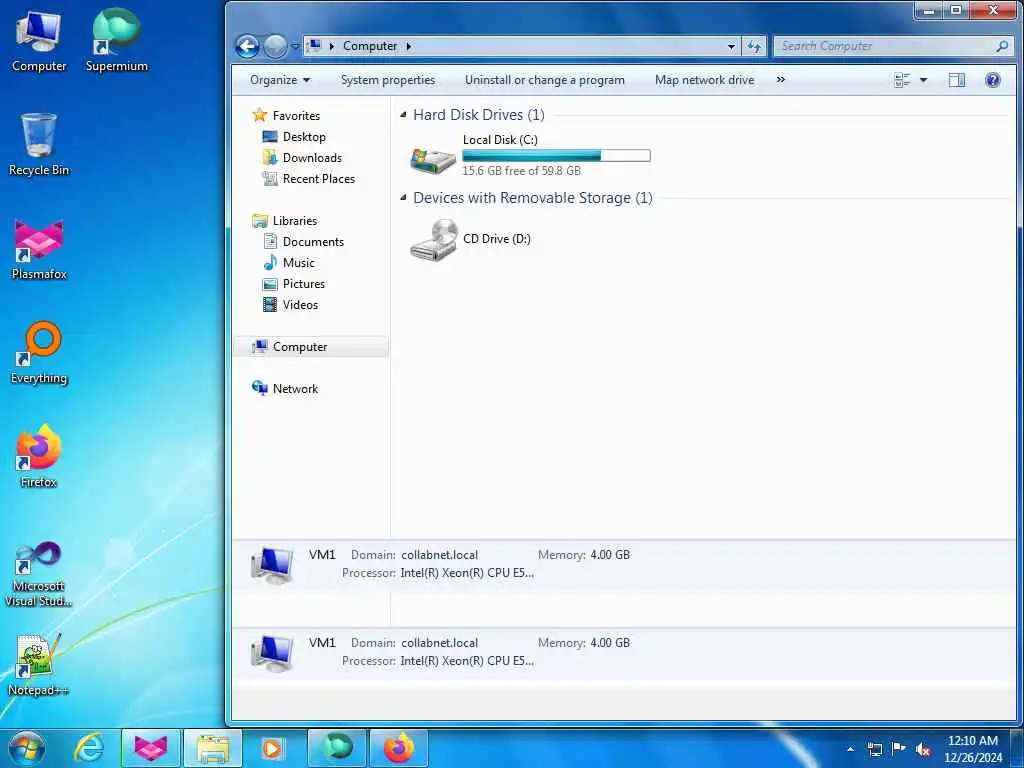Open the view options dropdown arrow
The height and width of the screenshot is (768, 1024).
(x=923, y=80)
